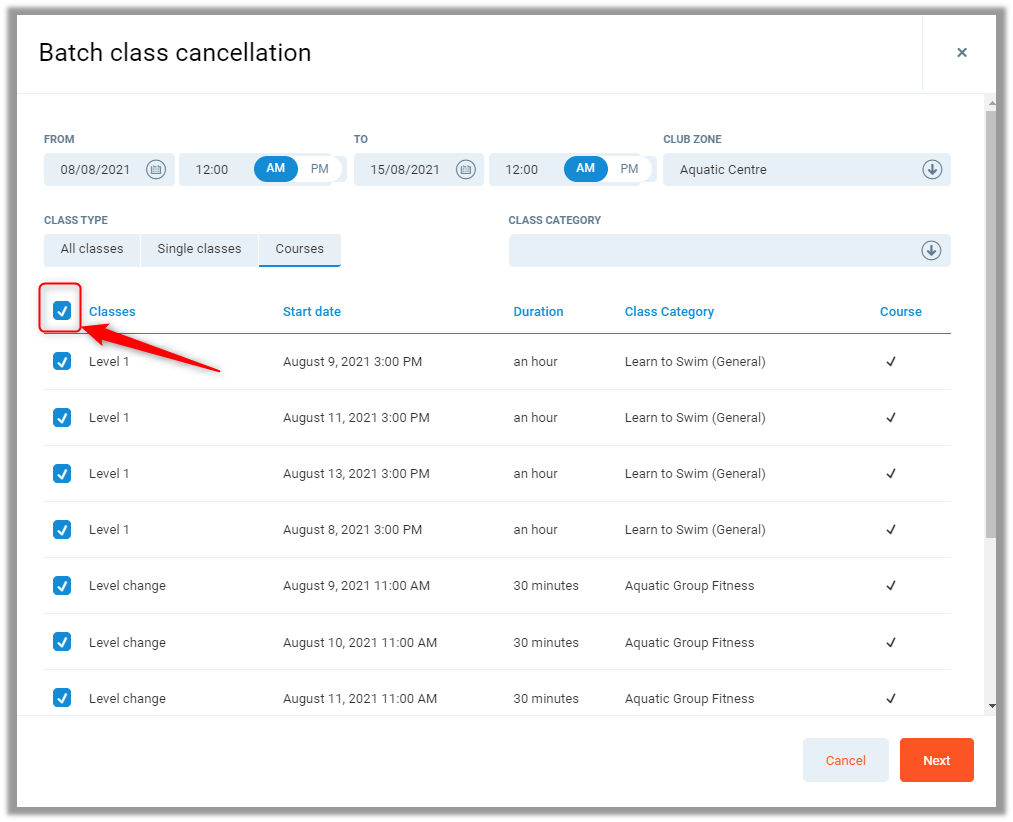Uncheck Level 1 class on August 9

tap(62, 362)
